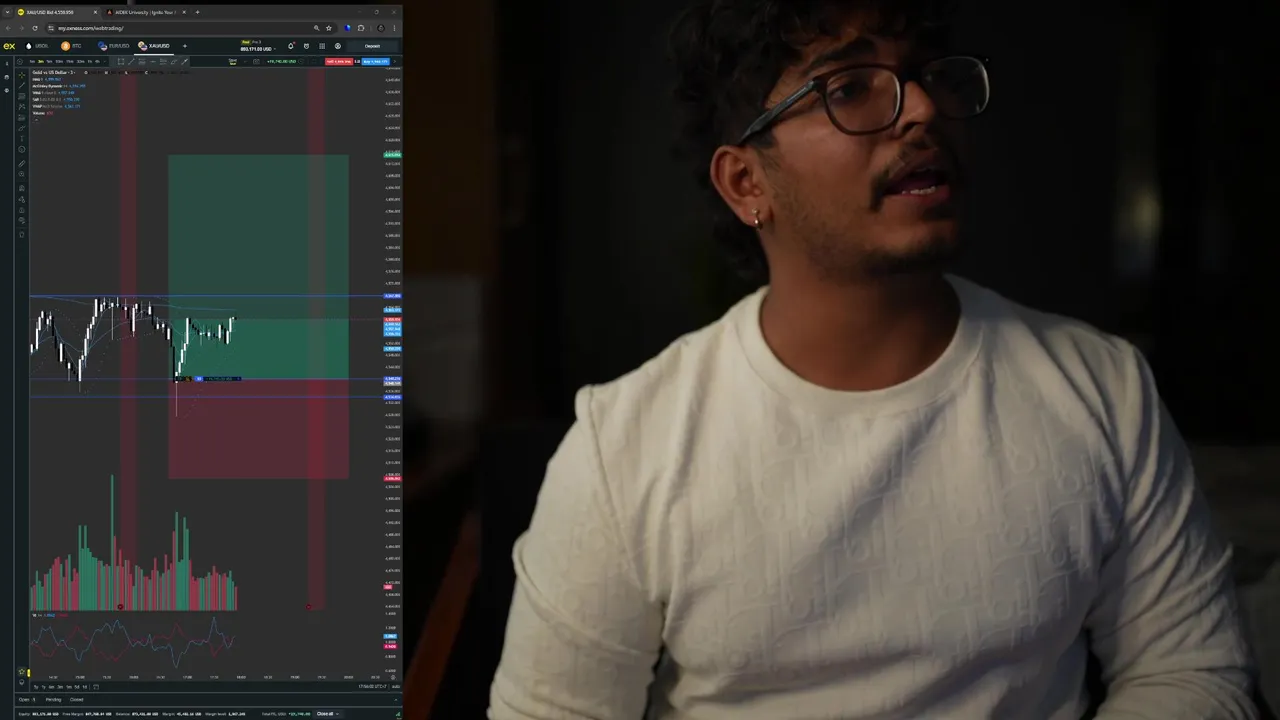Image resolution: width=1280 pixels, height=720 pixels.
Task: Collapse the positions panel chevron
Action: [396, 700]
